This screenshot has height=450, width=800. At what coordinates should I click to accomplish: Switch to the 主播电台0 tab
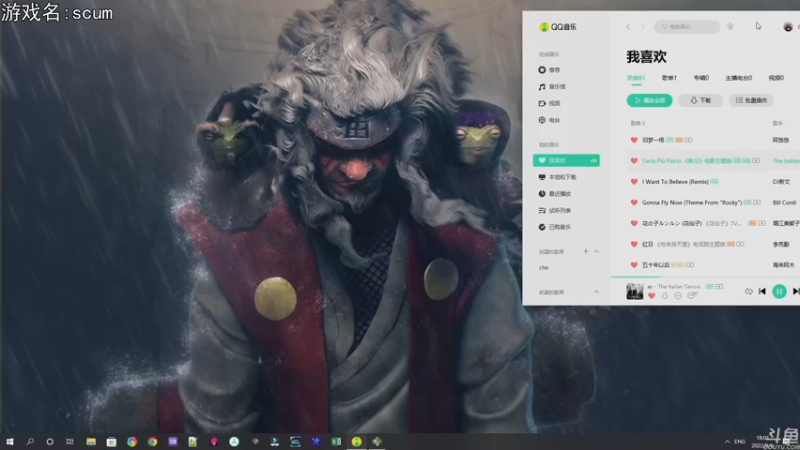738,78
